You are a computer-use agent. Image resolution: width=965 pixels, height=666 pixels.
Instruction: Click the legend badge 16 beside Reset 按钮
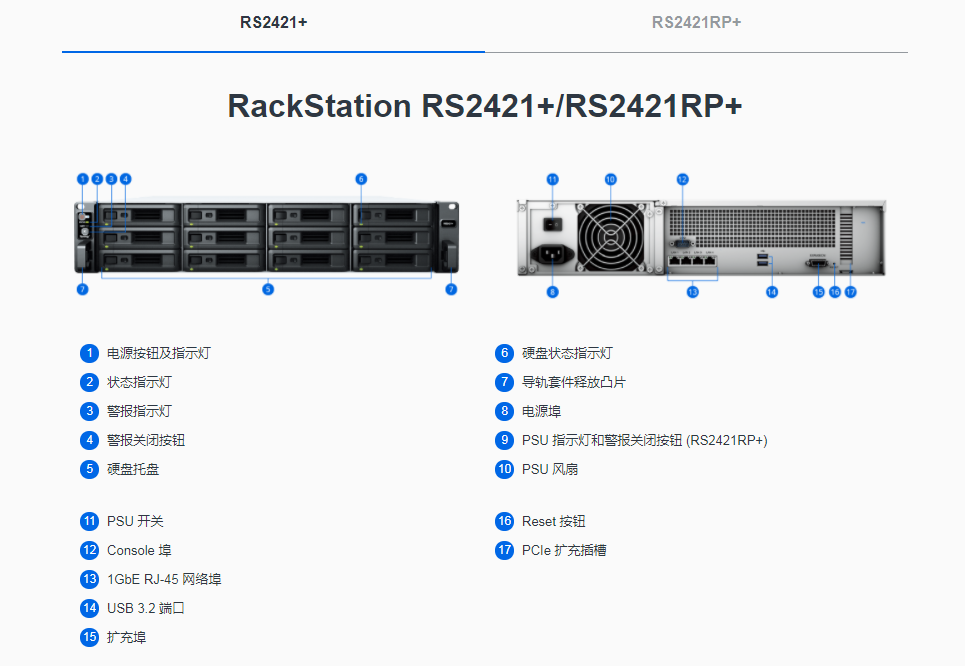pyautogui.click(x=505, y=521)
